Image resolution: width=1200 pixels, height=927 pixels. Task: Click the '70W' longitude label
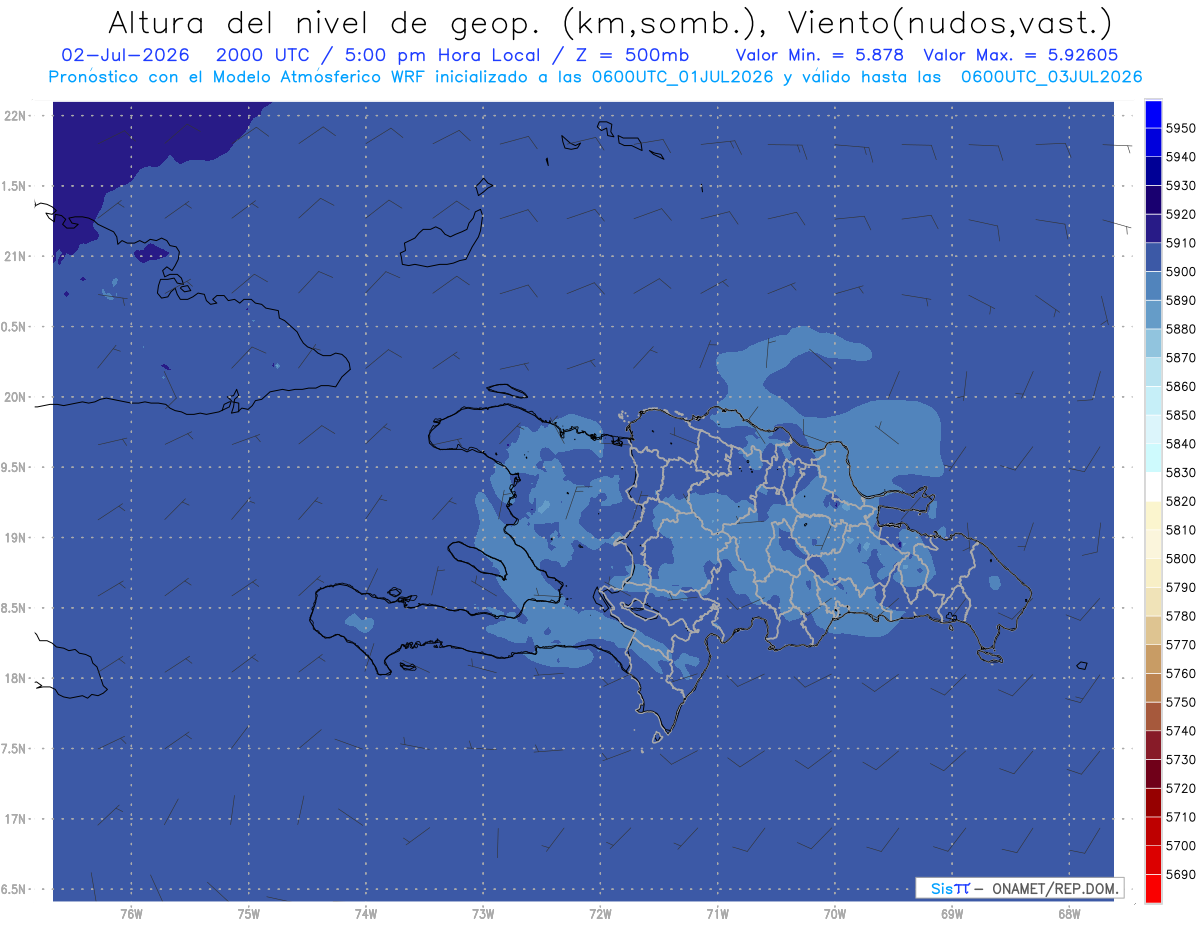pos(835,913)
